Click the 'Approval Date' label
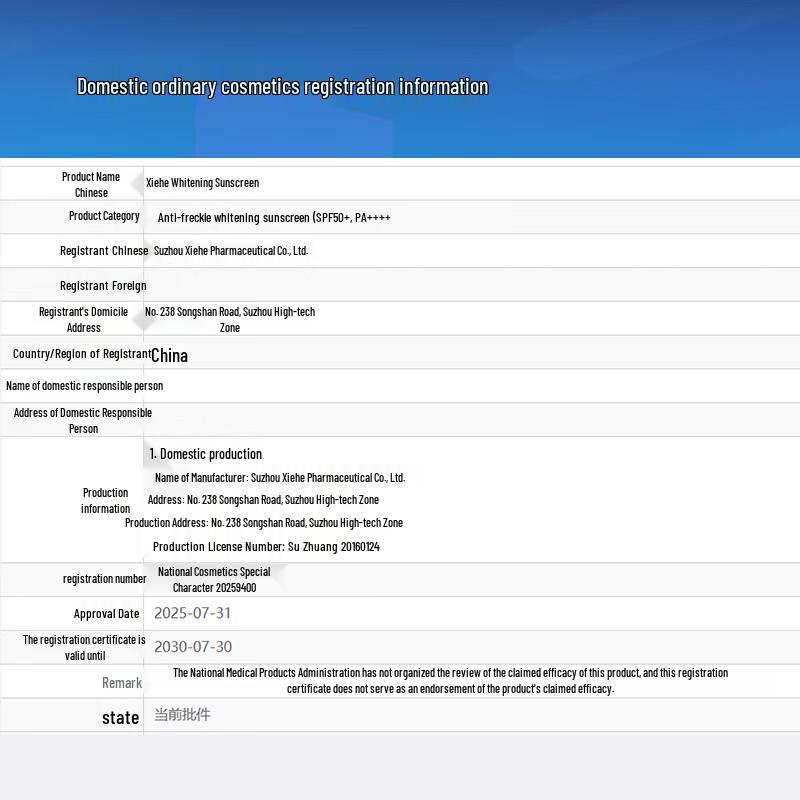The height and width of the screenshot is (800, 800). (107, 614)
